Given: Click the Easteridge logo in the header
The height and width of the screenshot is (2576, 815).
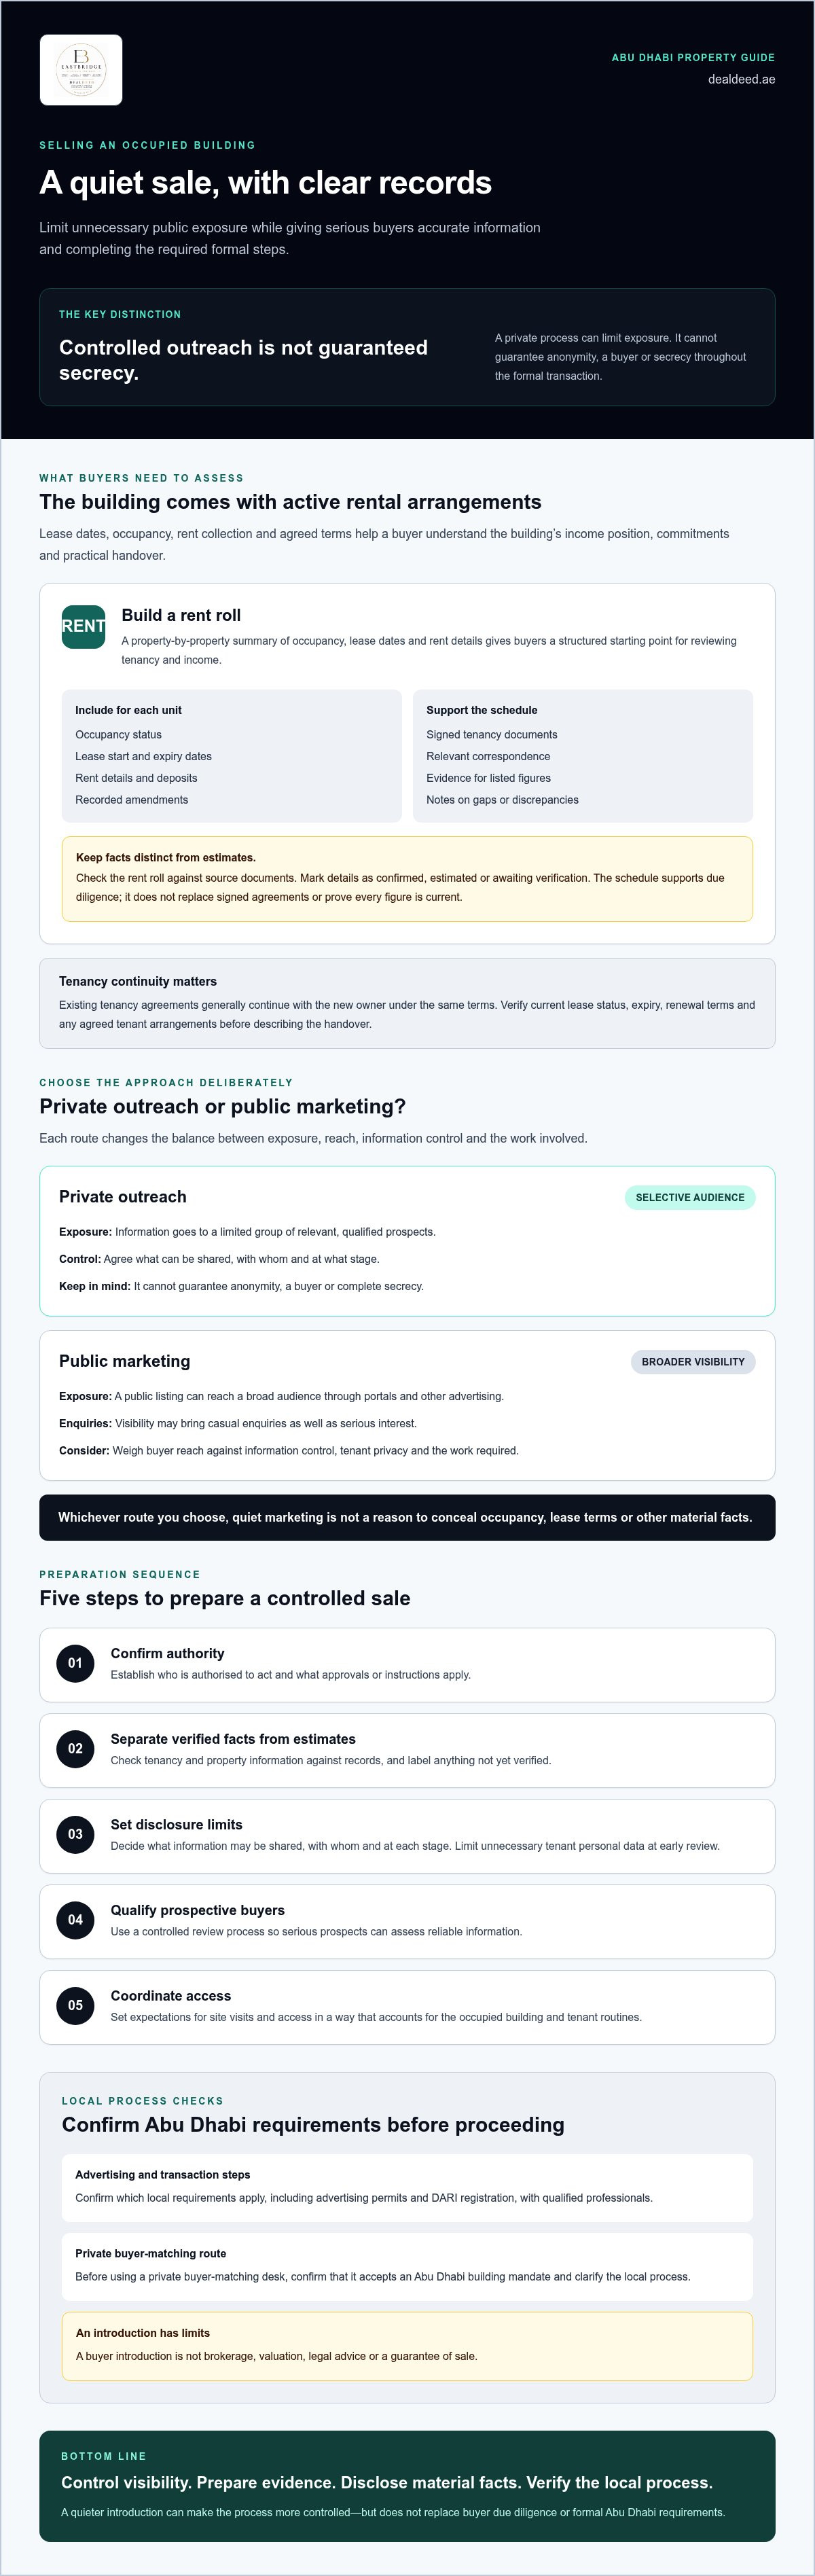Looking at the screenshot, I should (81, 70).
